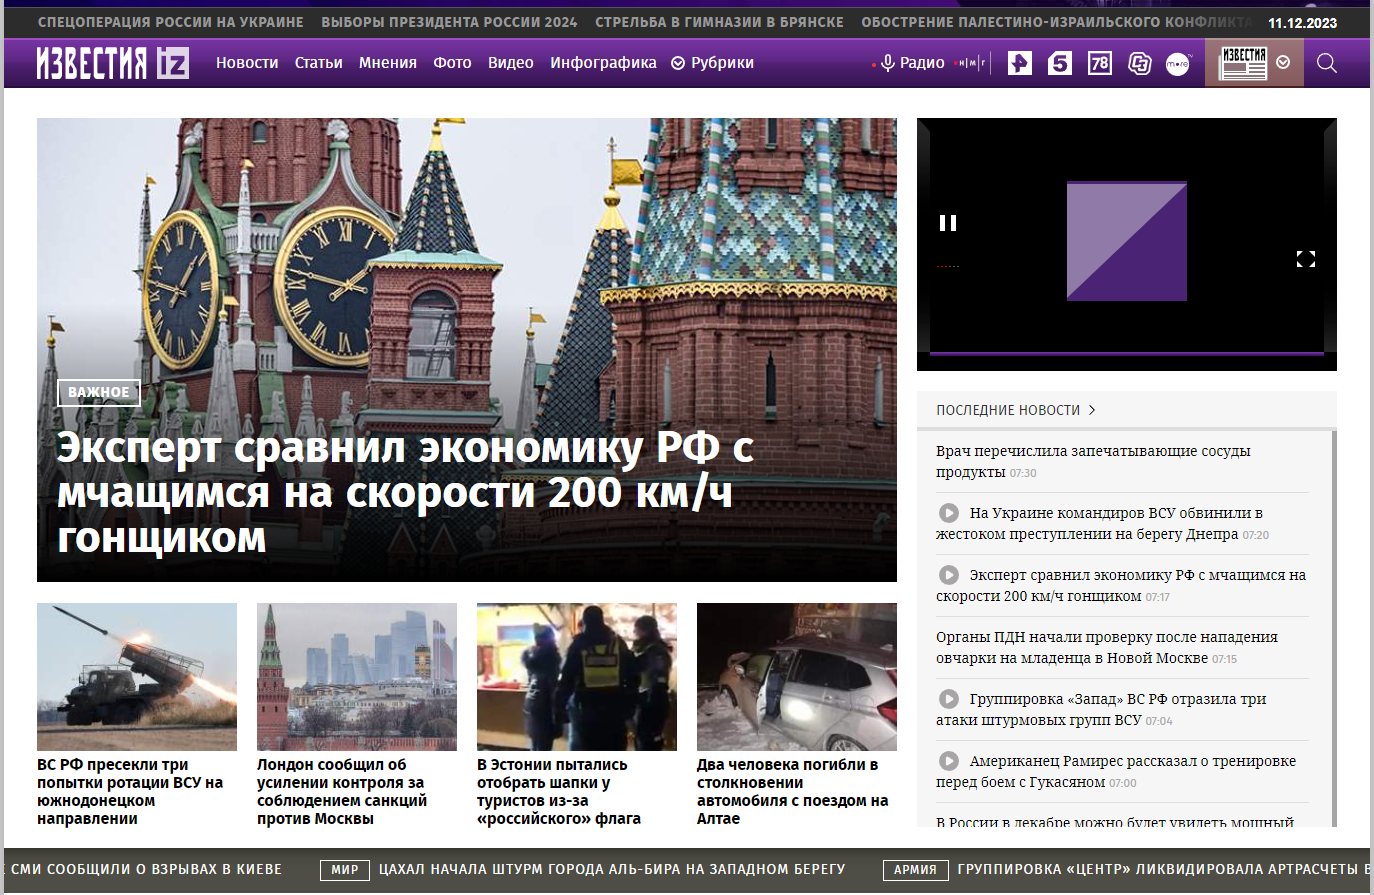Read ВС РФ пресекли три попытки ротации
The image size is (1374, 895).
point(130,791)
